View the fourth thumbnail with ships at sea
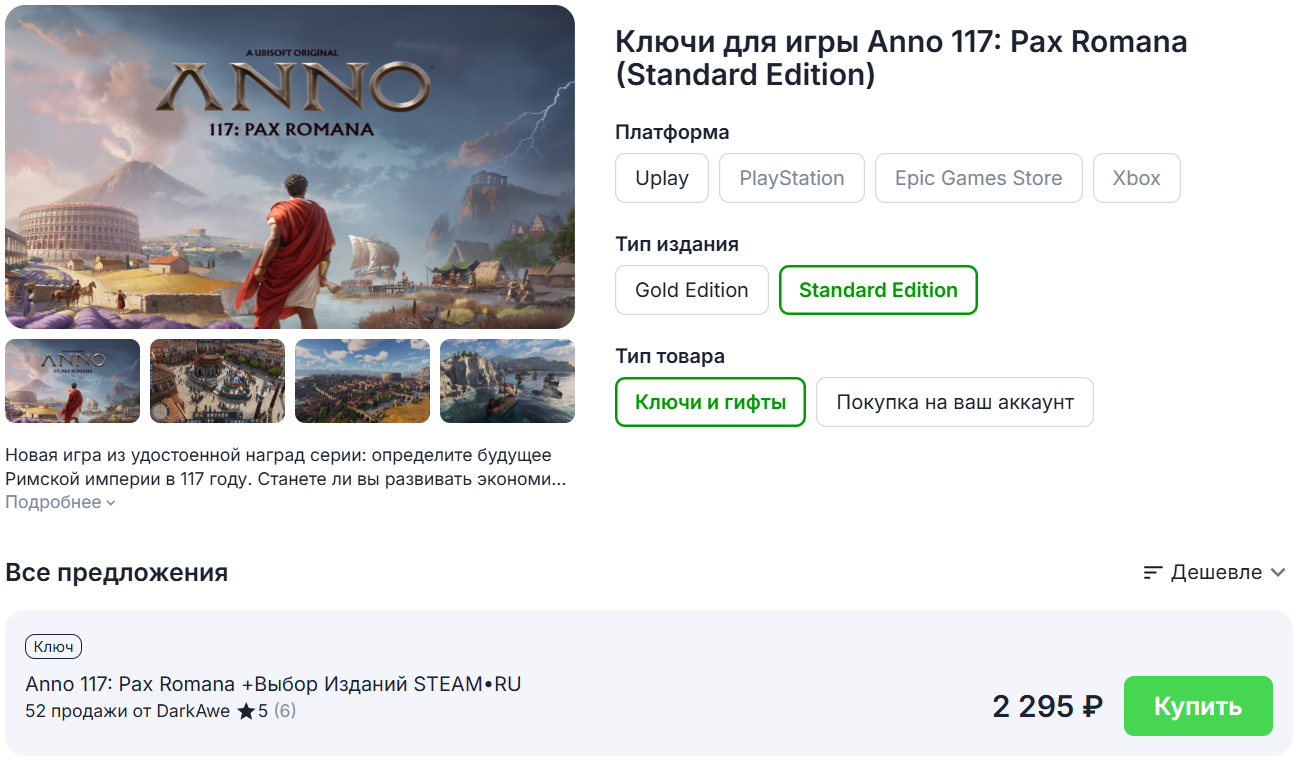This screenshot has width=1300, height=762. (x=507, y=381)
